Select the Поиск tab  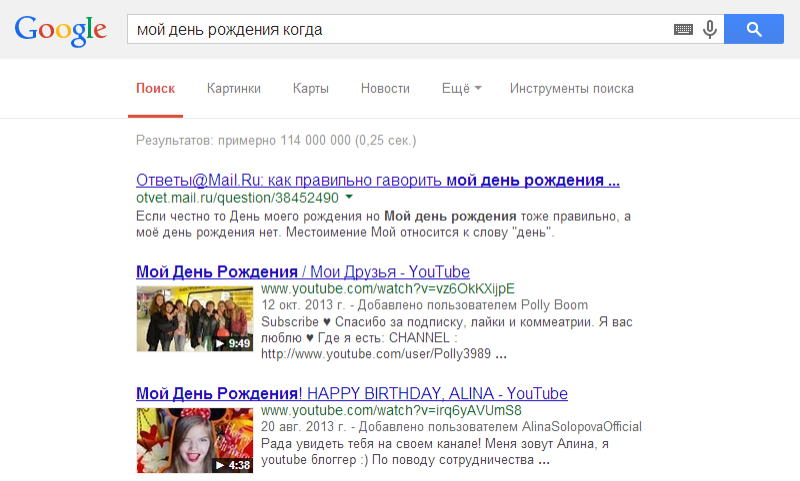pos(156,89)
